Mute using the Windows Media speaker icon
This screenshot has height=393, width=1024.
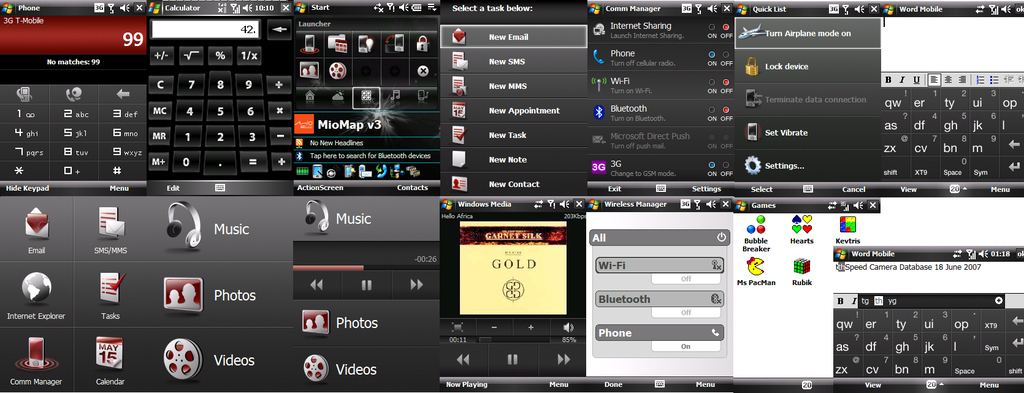568,327
